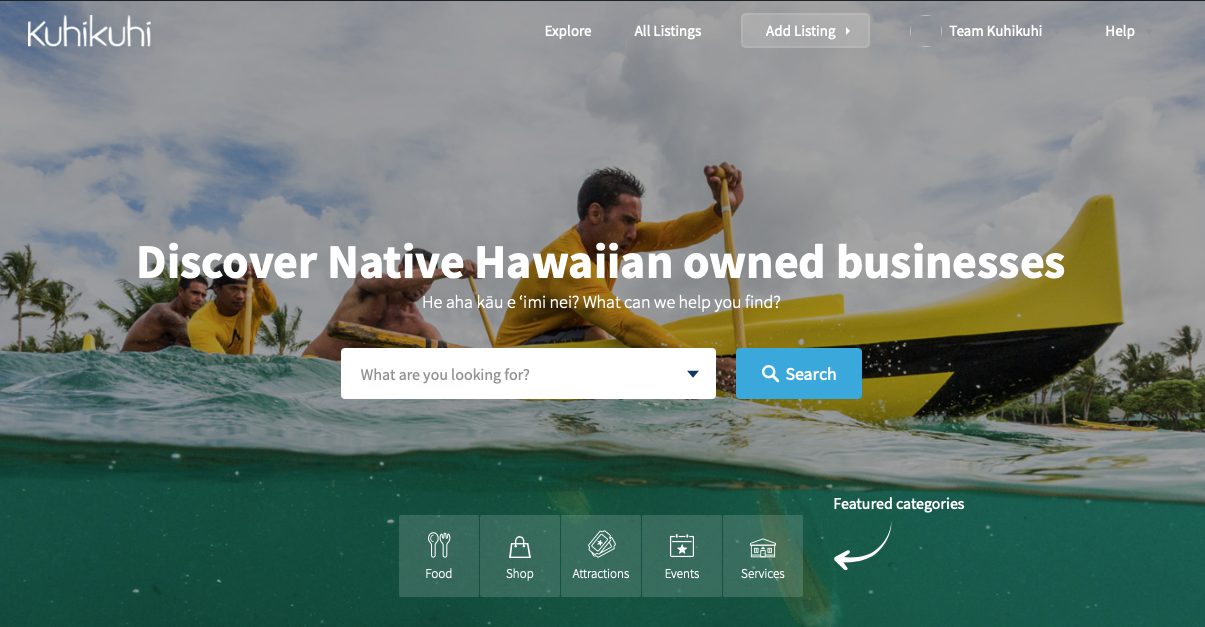
Task: Click the Services storefront icon
Action: pyautogui.click(x=763, y=547)
